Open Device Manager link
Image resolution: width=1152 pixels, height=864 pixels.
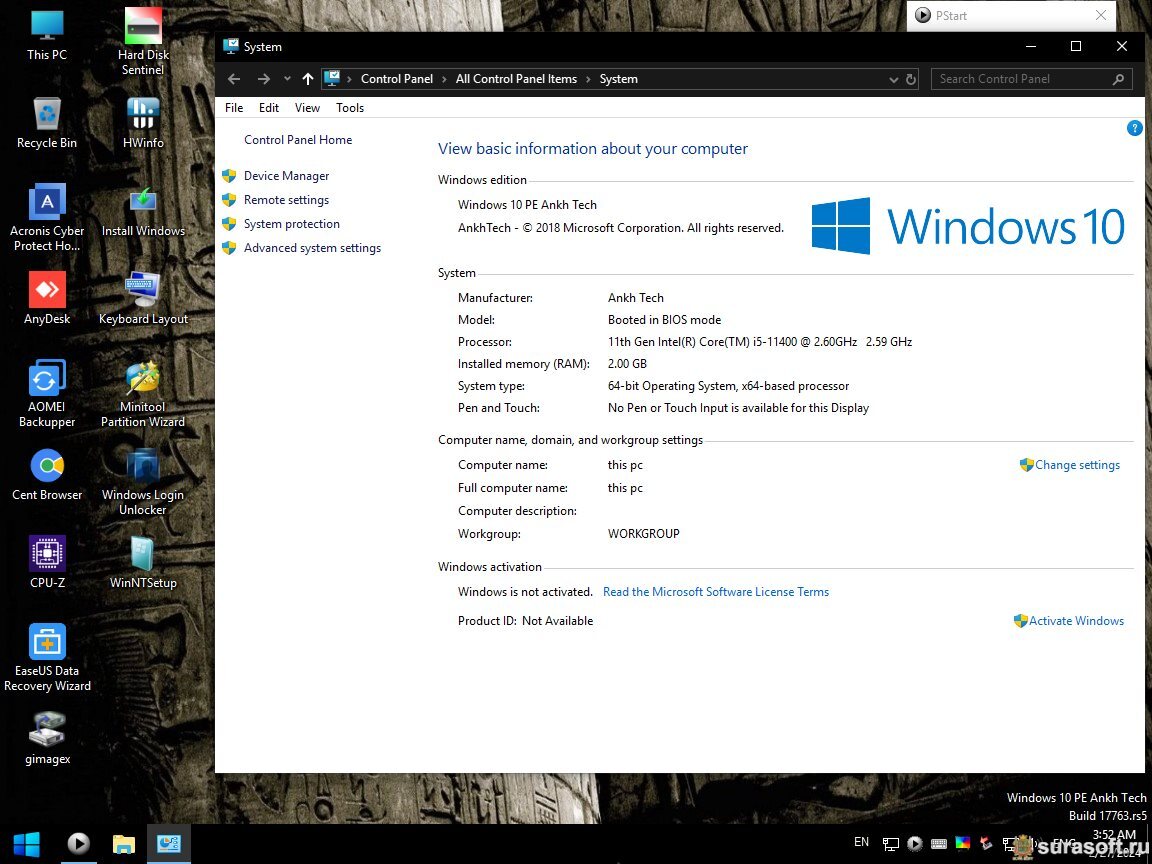click(x=286, y=176)
